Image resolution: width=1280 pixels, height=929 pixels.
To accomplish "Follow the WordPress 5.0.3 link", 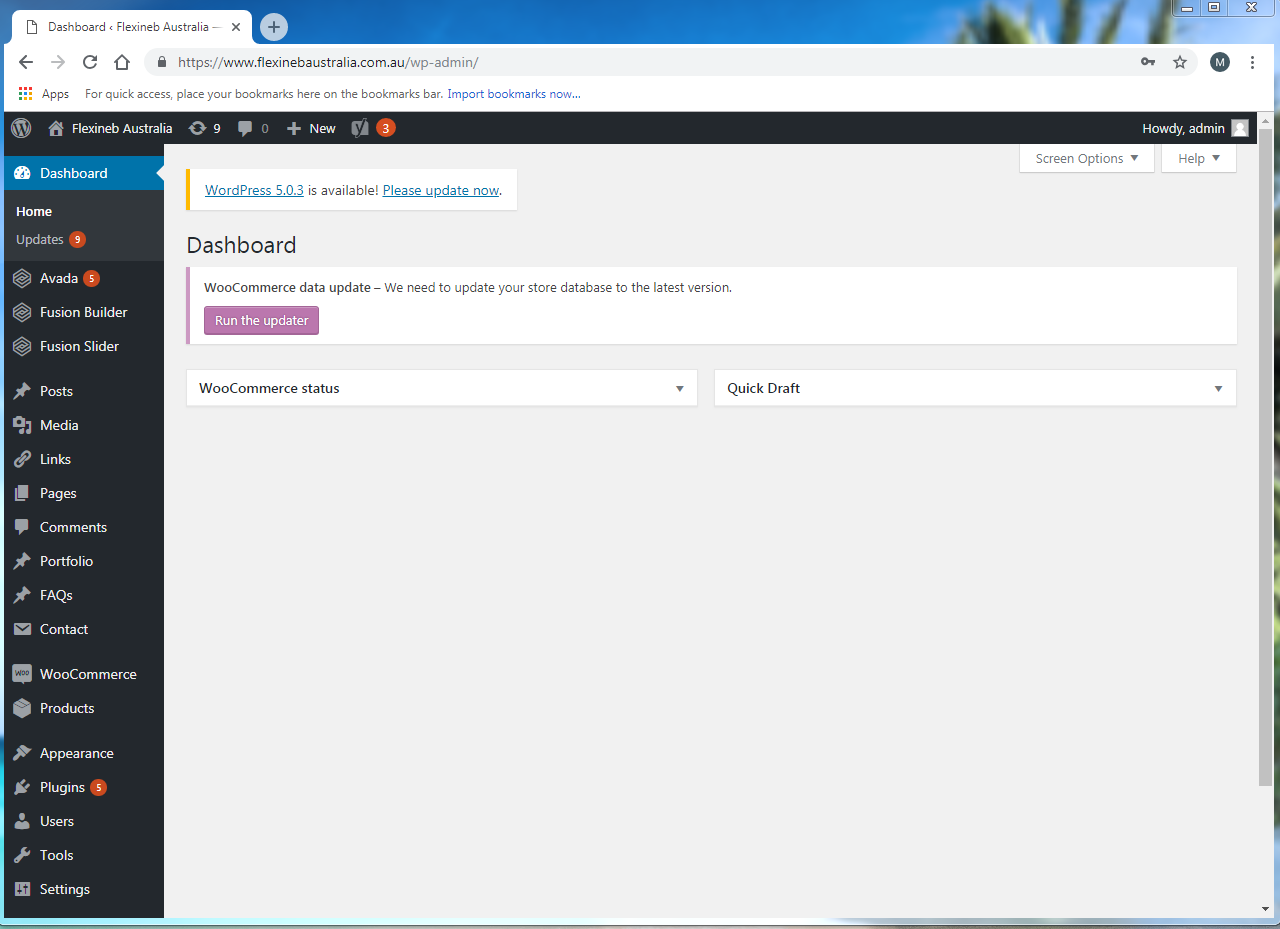I will (x=254, y=190).
